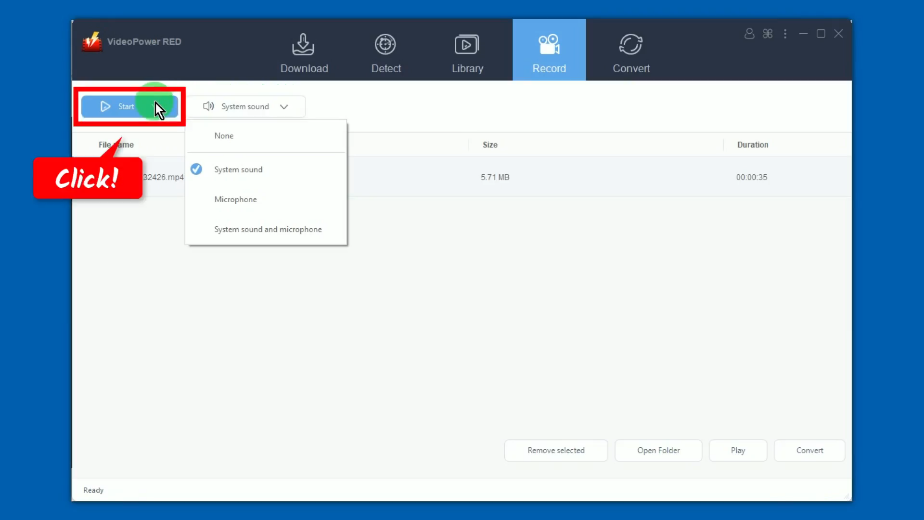This screenshot has width=924, height=520.
Task: Click the blue checkmark beside System sound
Action: [196, 169]
